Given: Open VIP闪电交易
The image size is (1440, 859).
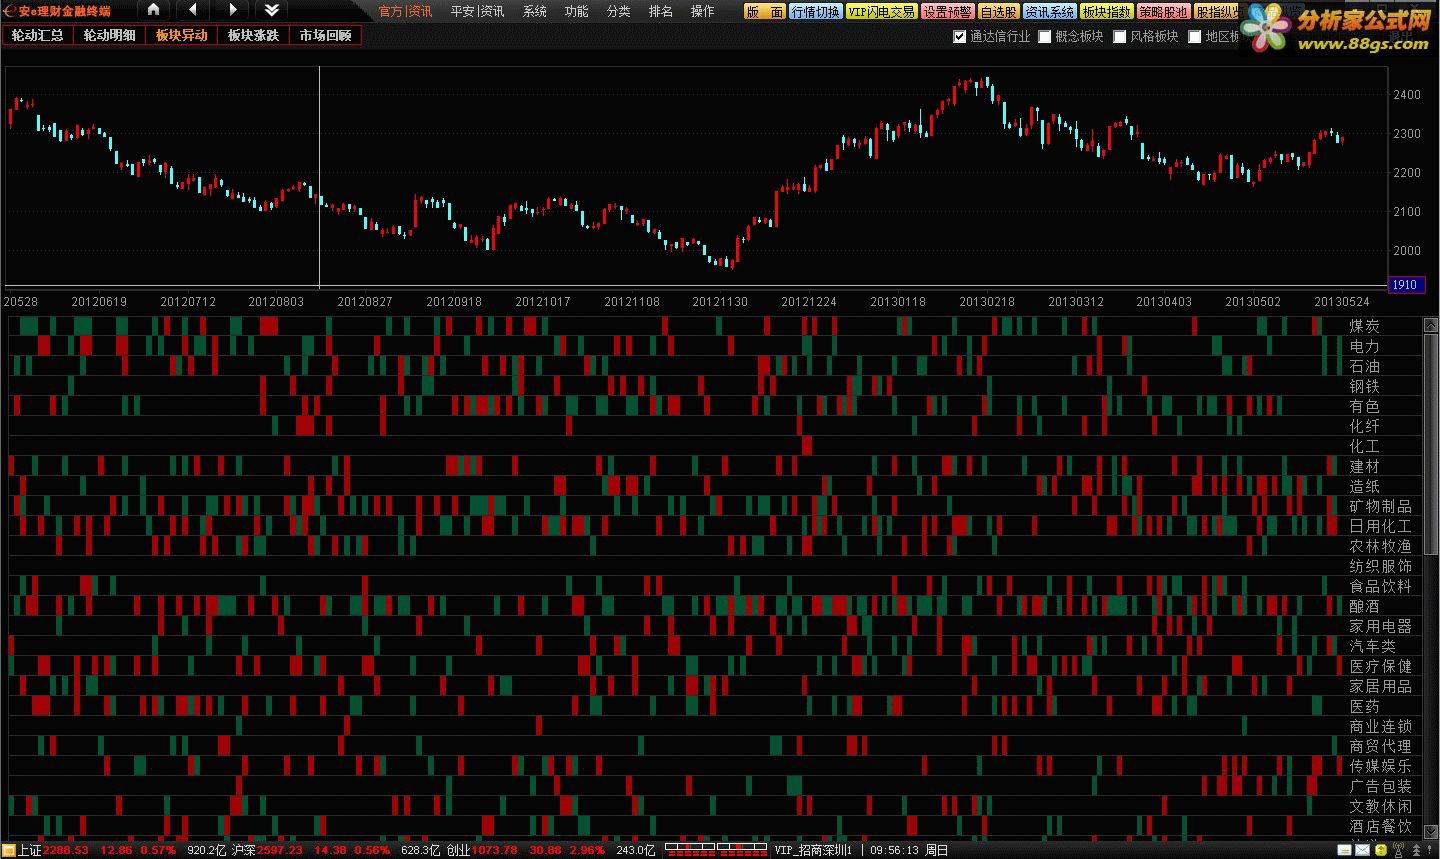Looking at the screenshot, I should (x=881, y=12).
